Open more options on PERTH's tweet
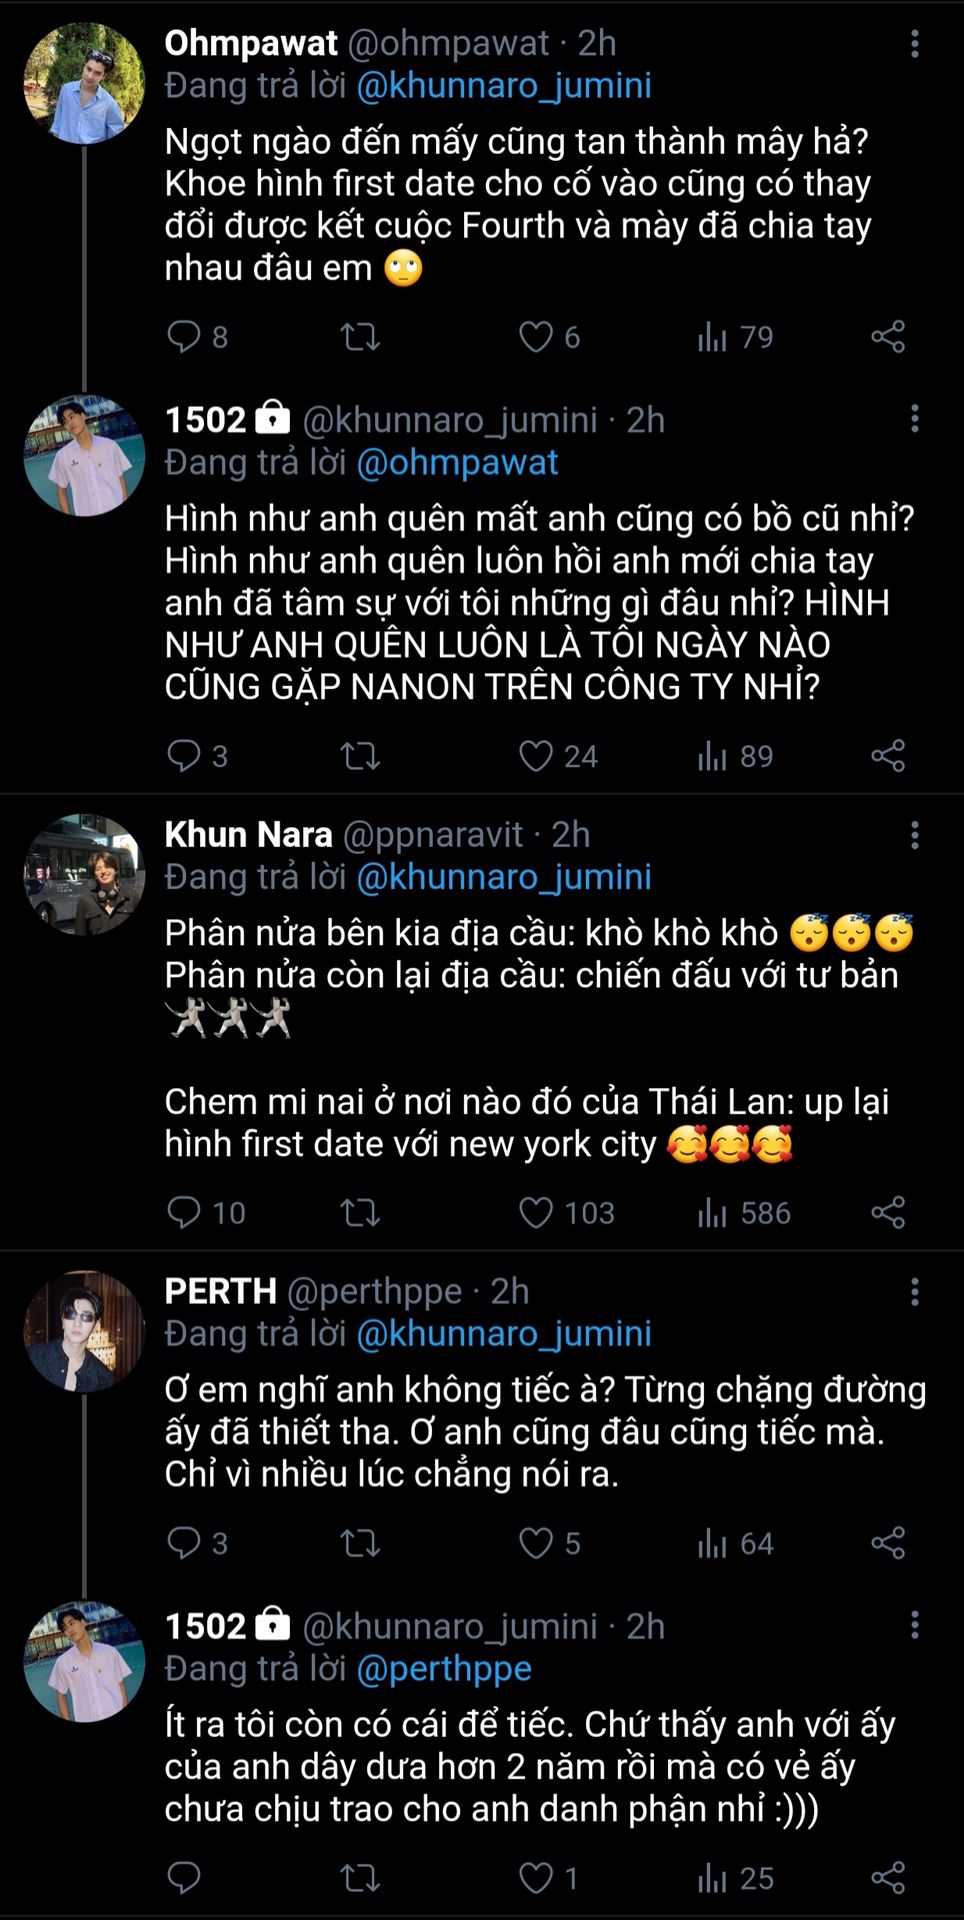The width and height of the screenshot is (964, 1920). (914, 1292)
